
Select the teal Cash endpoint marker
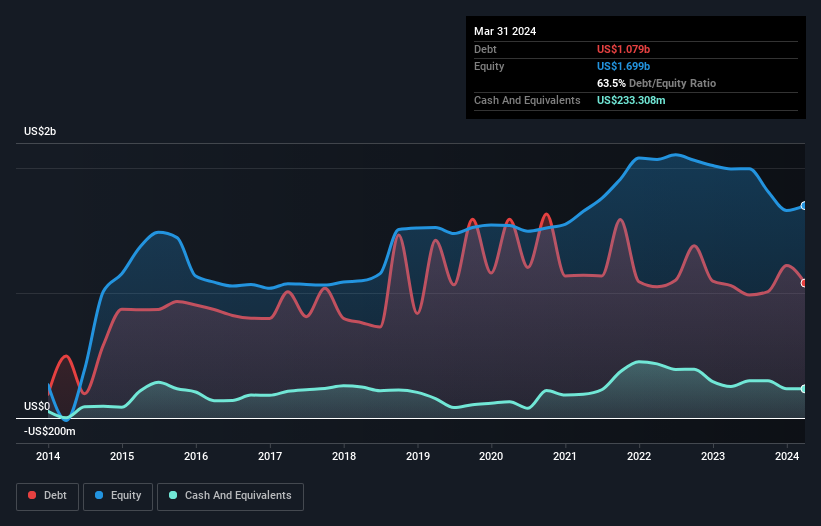(x=804, y=389)
